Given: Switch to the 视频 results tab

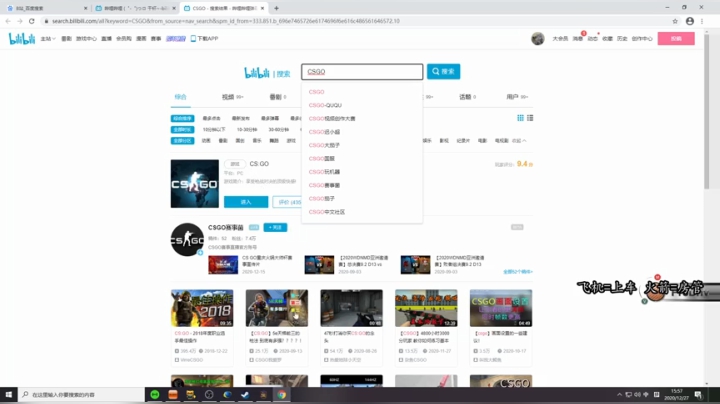Looking at the screenshot, I should point(232,97).
